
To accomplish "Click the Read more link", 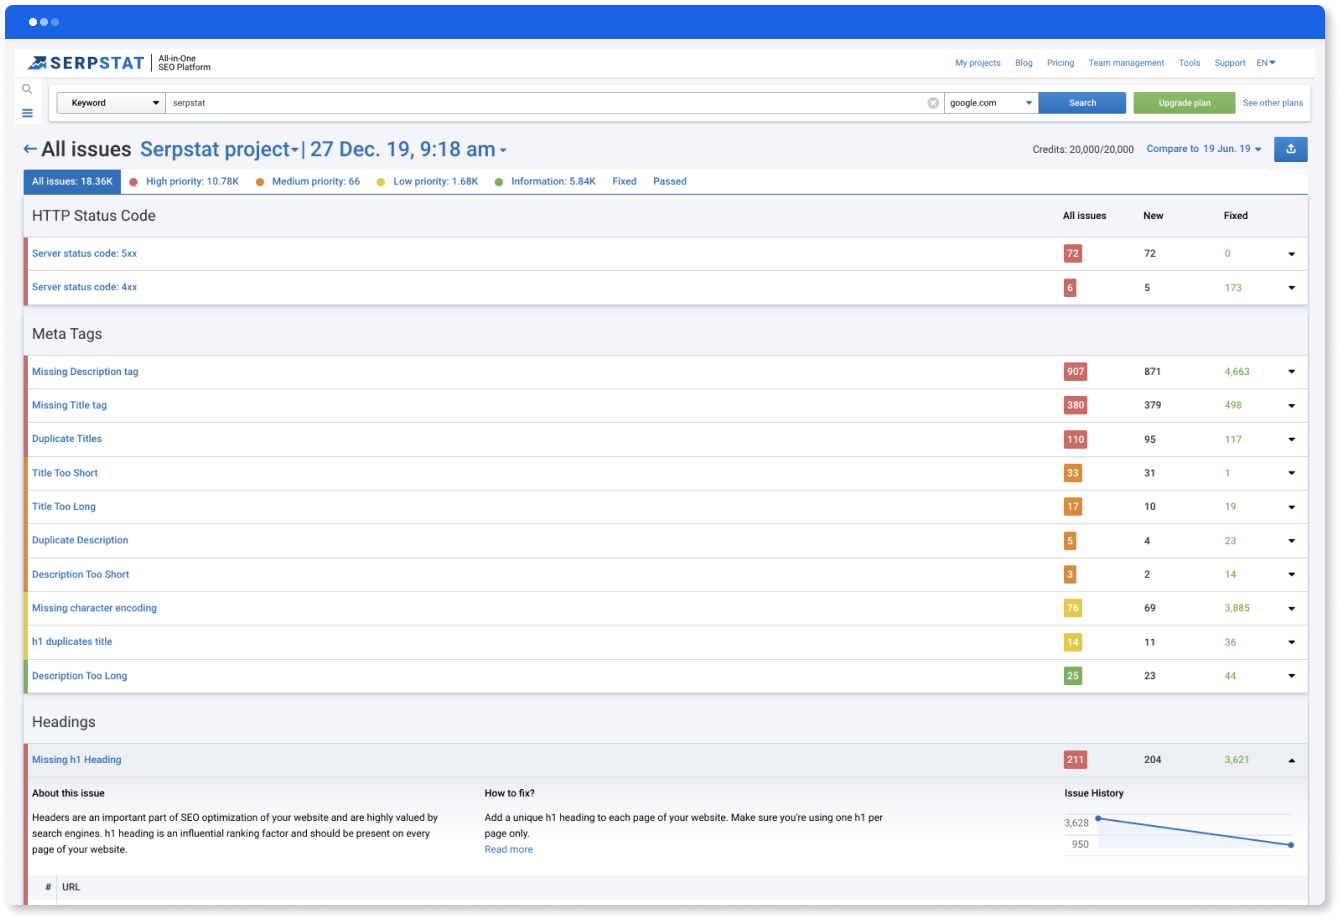I will 509,850.
